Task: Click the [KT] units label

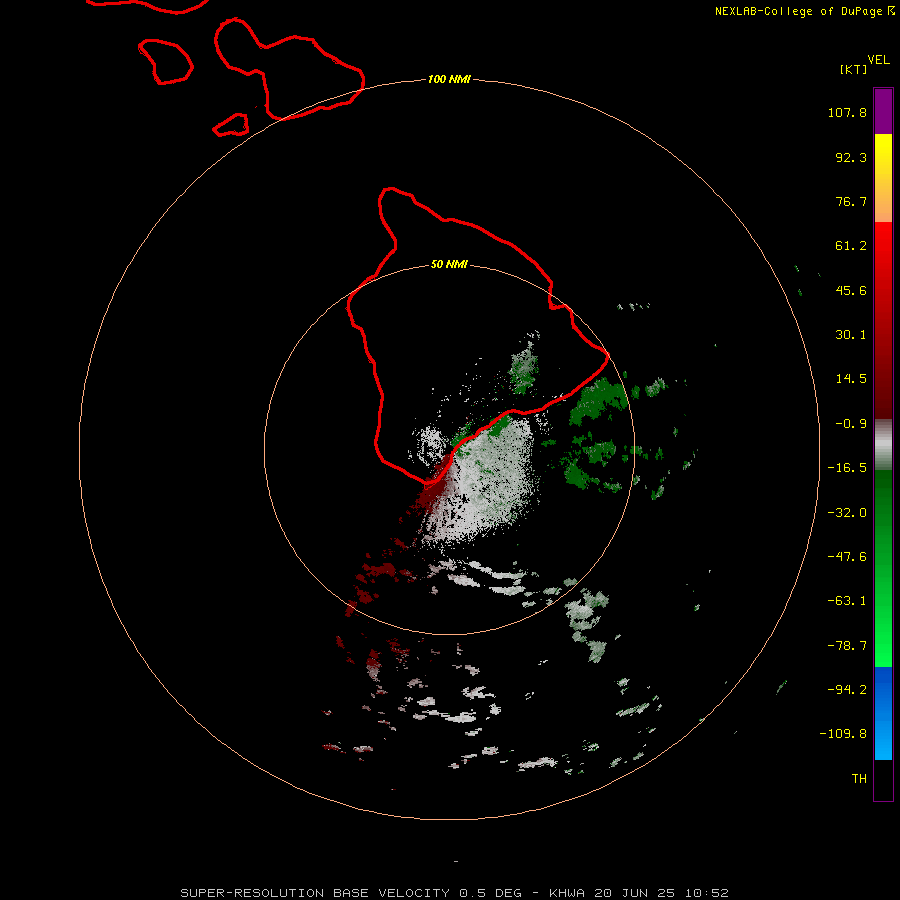Action: 854,69
